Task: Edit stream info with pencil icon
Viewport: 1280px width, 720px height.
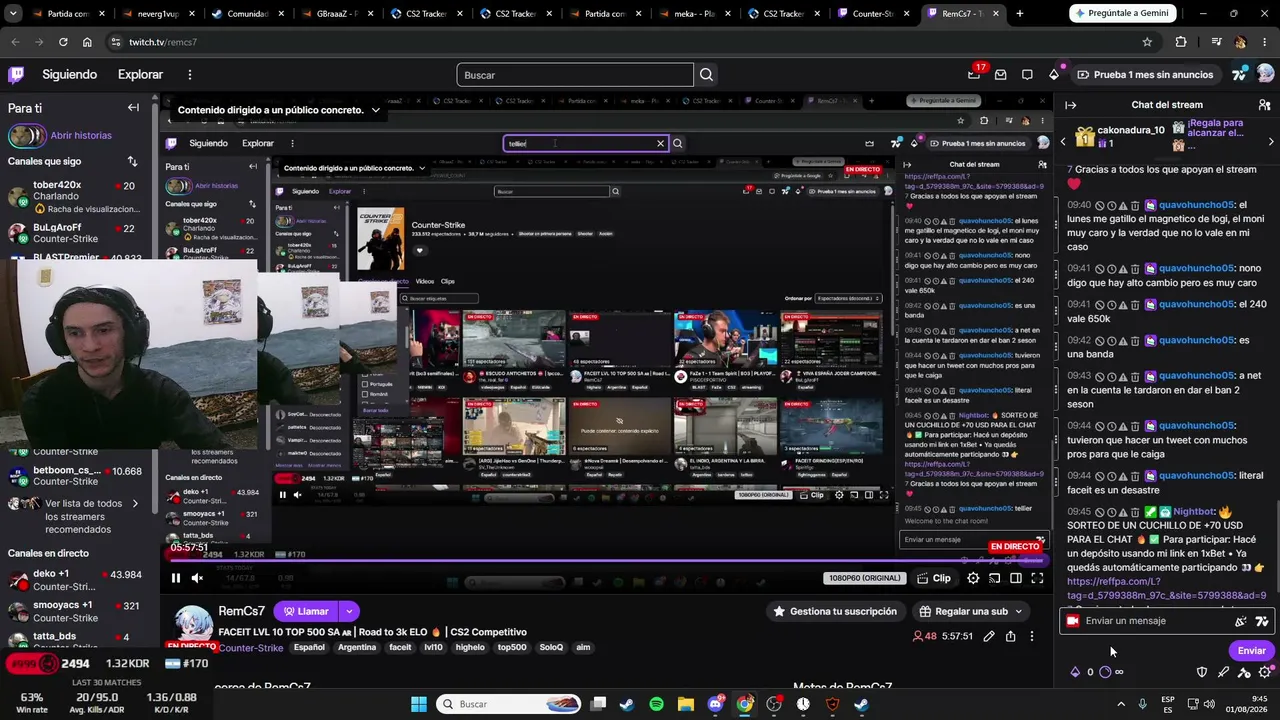Action: tap(989, 636)
